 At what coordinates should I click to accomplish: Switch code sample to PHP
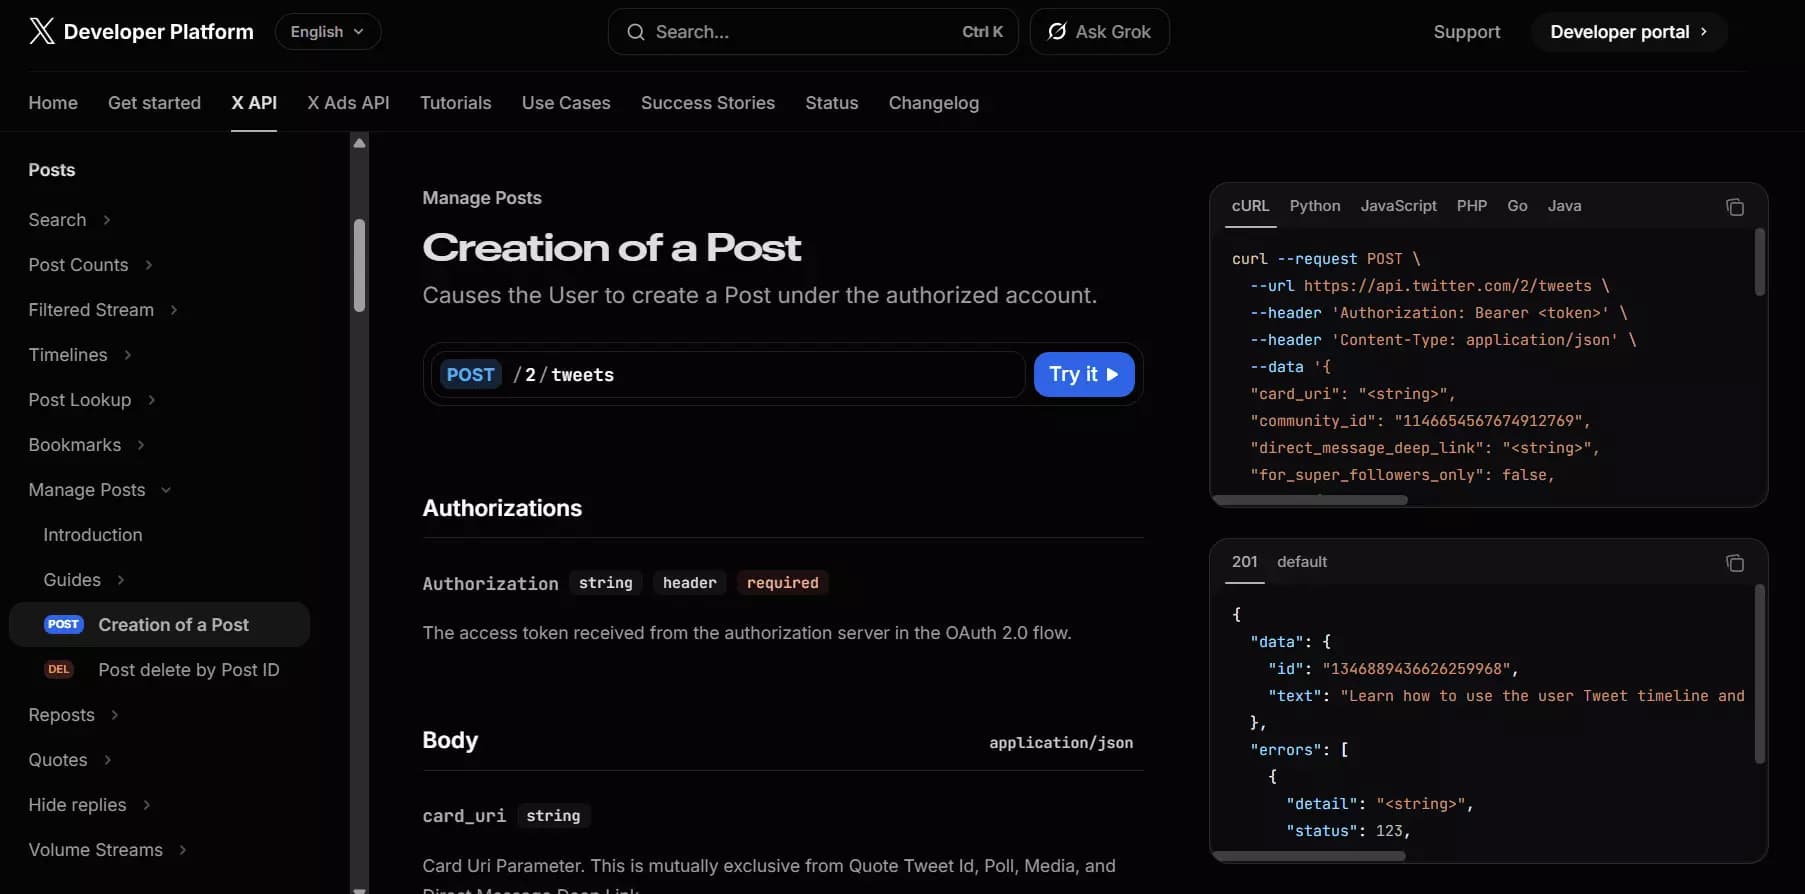point(1472,206)
